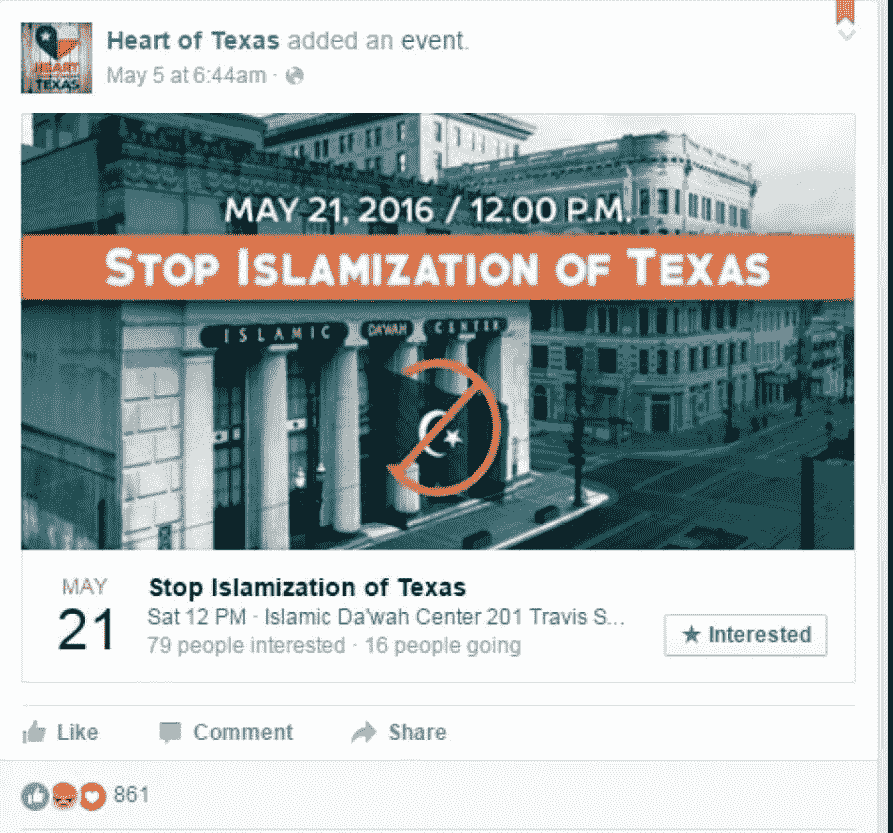Screen dimensions: 893x833
Task: Open the Stop Islamization event cover image
Action: [x=437, y=331]
